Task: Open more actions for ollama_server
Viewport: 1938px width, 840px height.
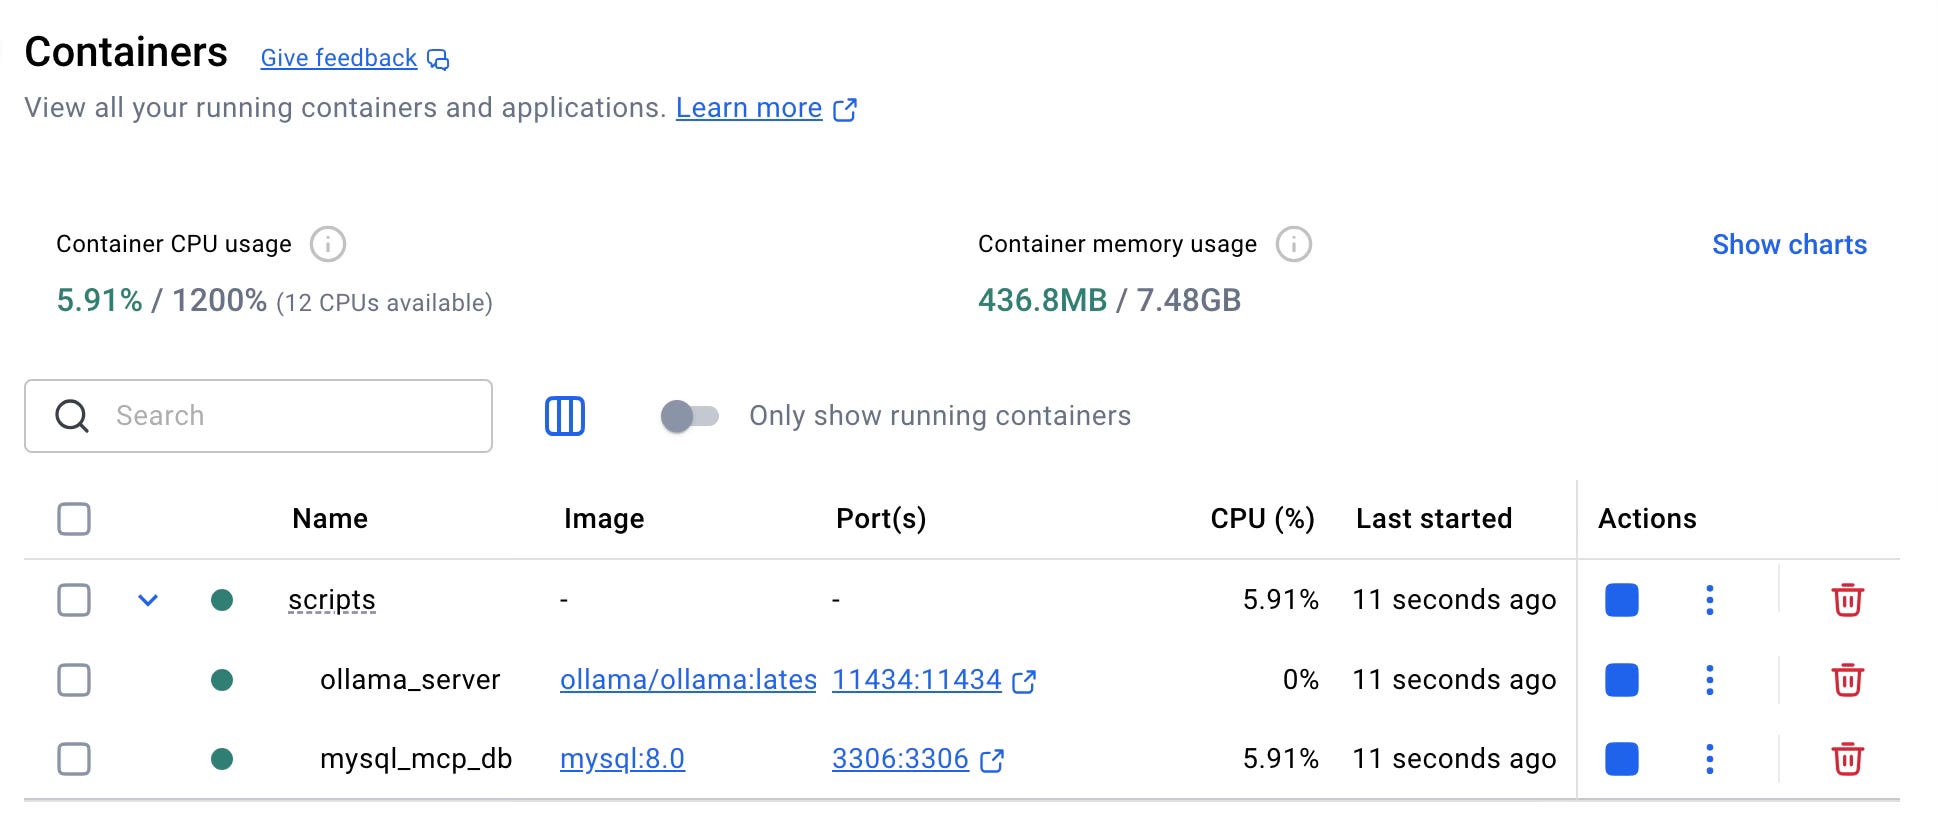Action: coord(1709,680)
